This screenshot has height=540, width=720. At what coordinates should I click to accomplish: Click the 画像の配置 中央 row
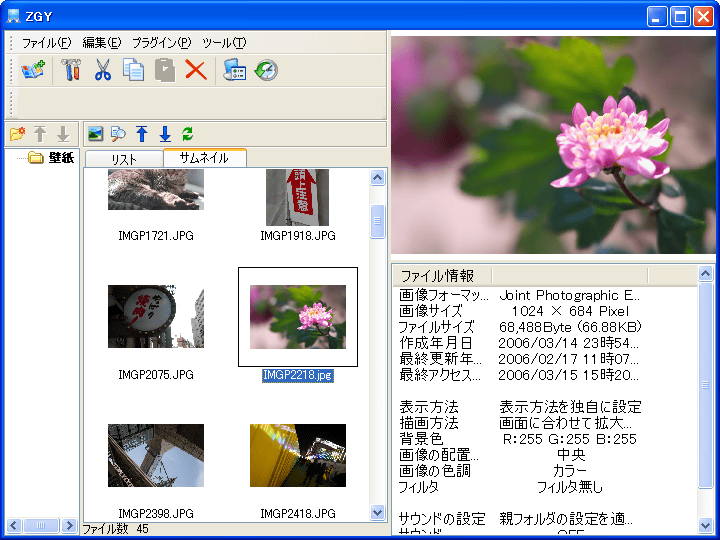point(520,455)
